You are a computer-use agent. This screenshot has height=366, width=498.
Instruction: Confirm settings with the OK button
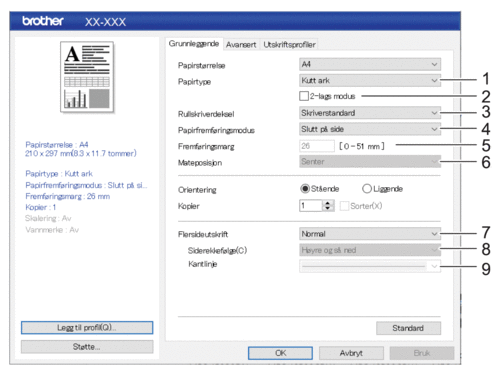tap(280, 353)
